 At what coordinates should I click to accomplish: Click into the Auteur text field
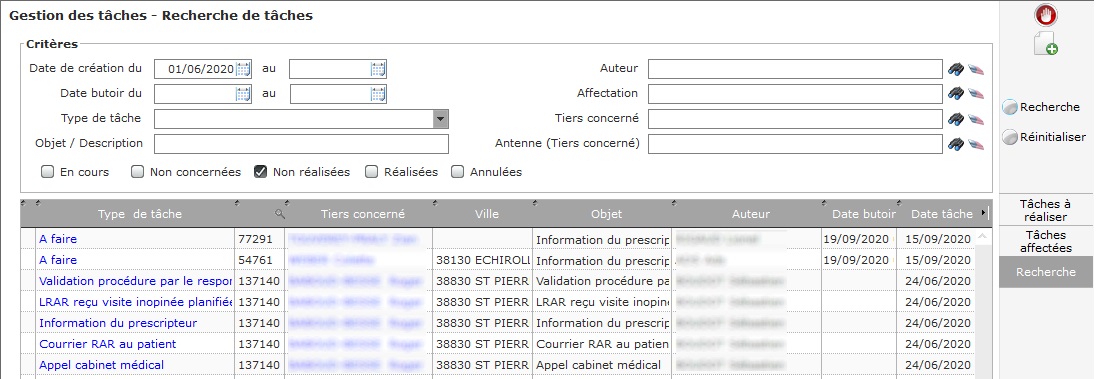tap(795, 69)
